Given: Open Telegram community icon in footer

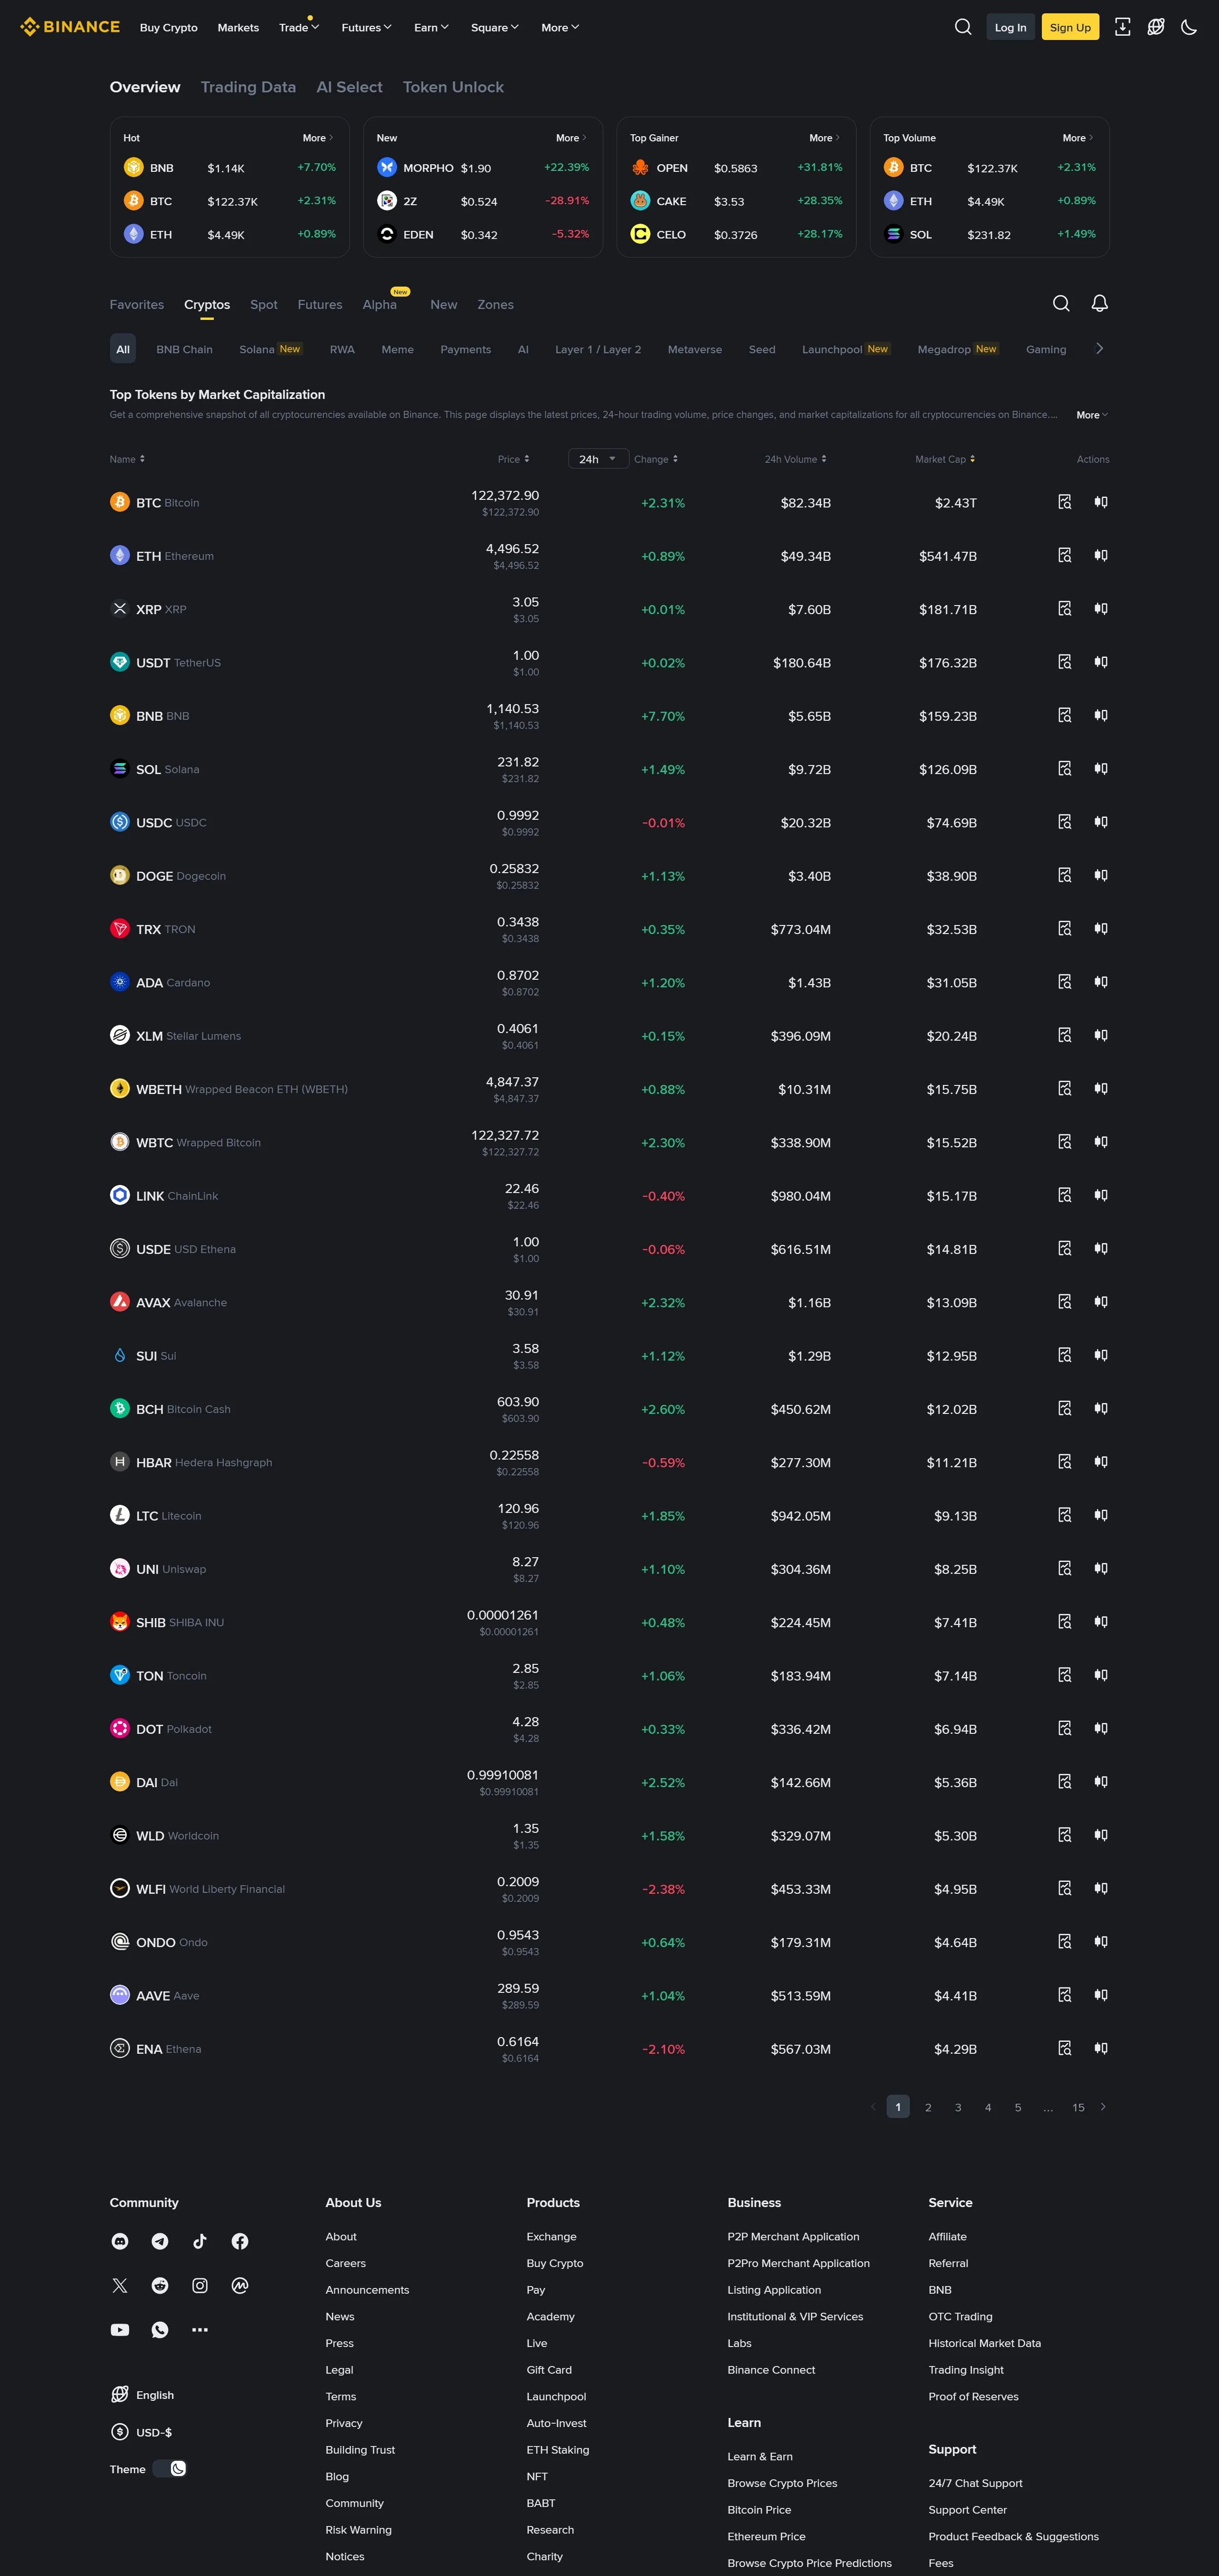Looking at the screenshot, I should (160, 2241).
